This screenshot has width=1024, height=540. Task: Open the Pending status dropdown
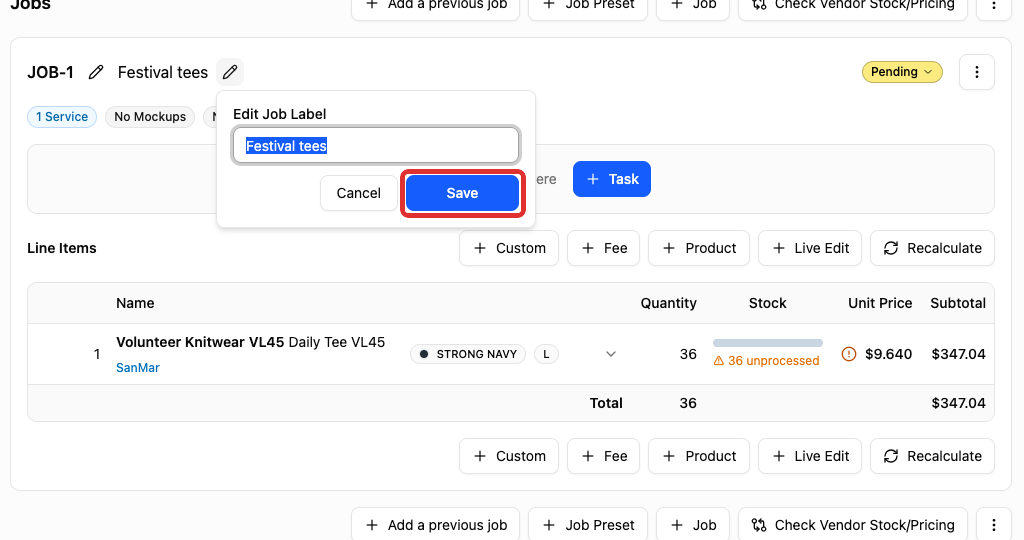[x=902, y=72]
